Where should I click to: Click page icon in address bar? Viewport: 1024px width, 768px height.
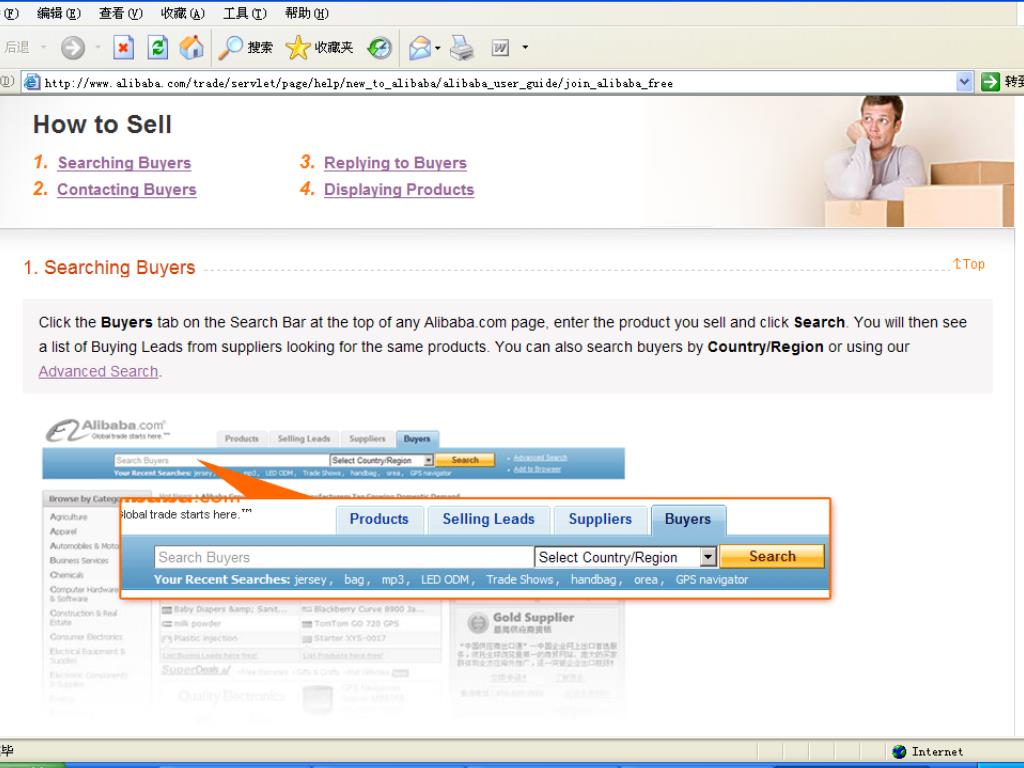(x=31, y=82)
